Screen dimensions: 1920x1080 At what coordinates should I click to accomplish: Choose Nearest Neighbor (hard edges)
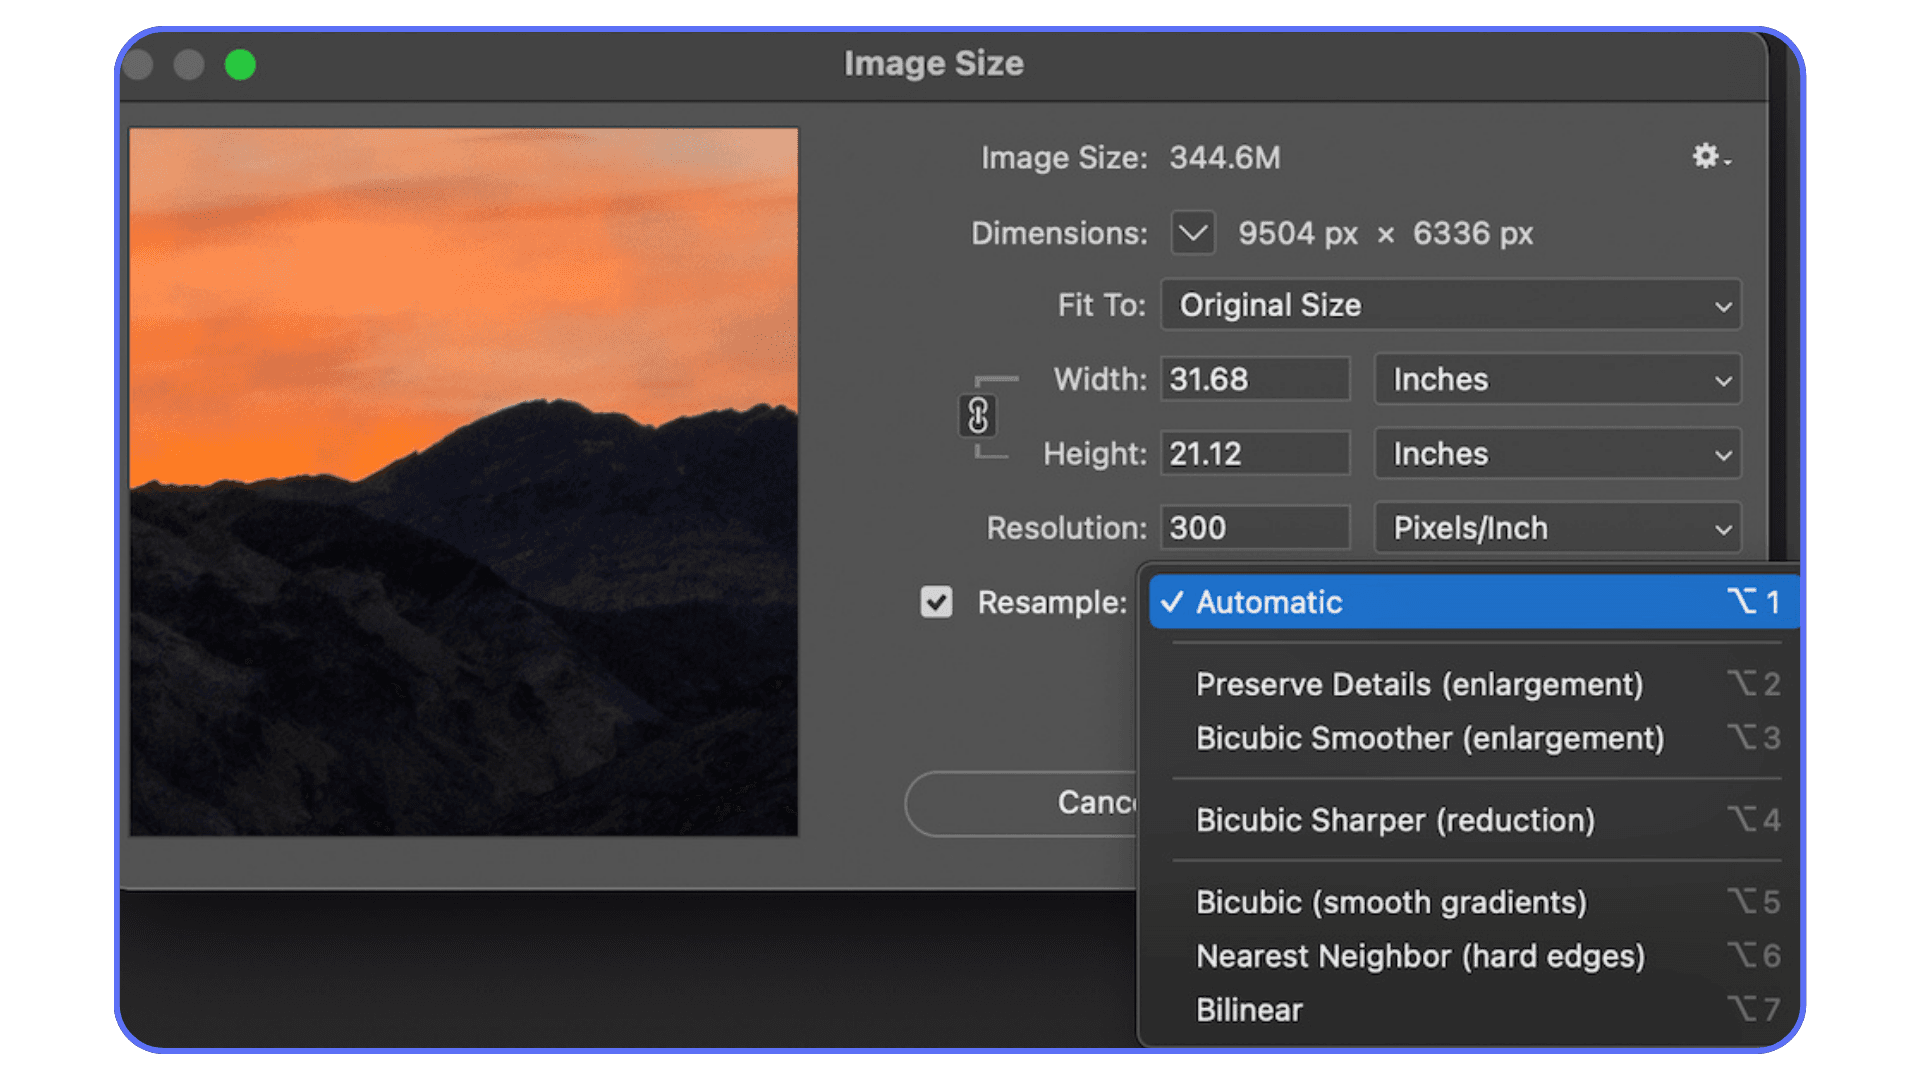click(1473, 956)
